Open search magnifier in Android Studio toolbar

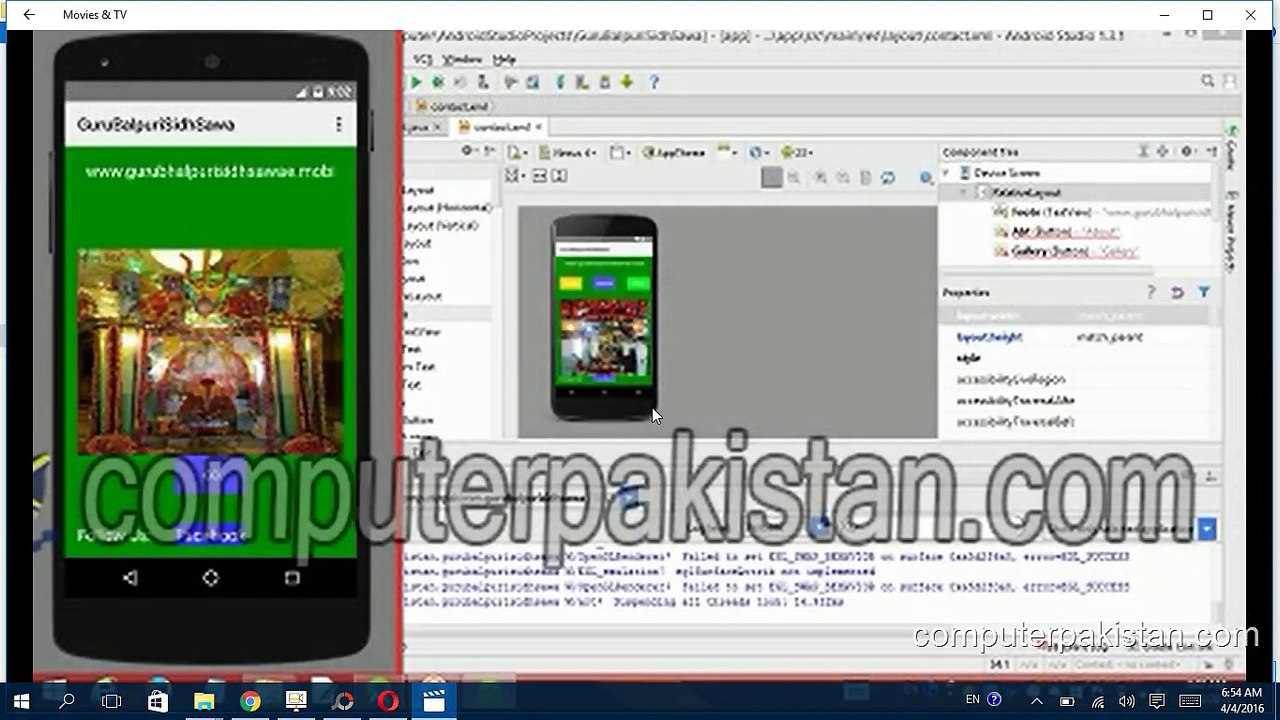[1208, 81]
